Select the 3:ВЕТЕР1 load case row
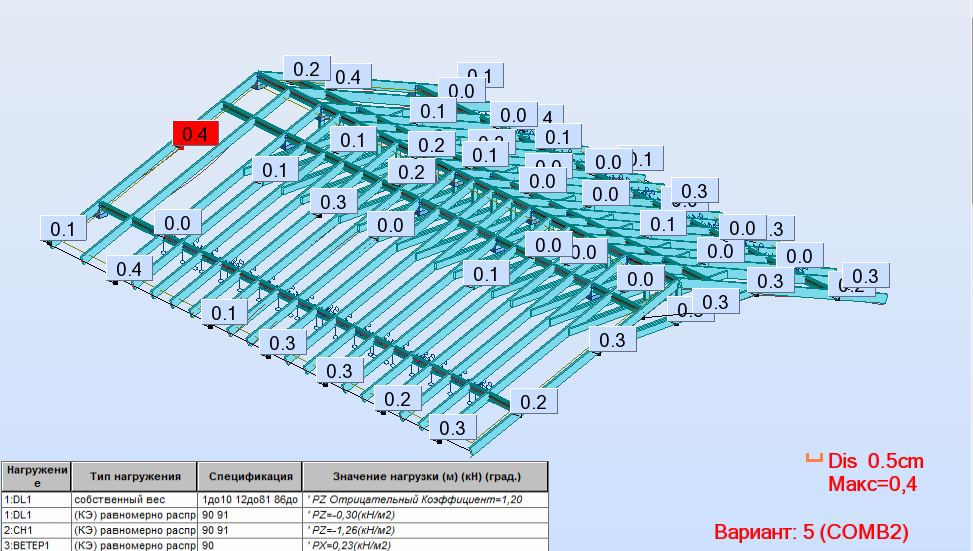Screen dimensions: 973x551 (35, 545)
